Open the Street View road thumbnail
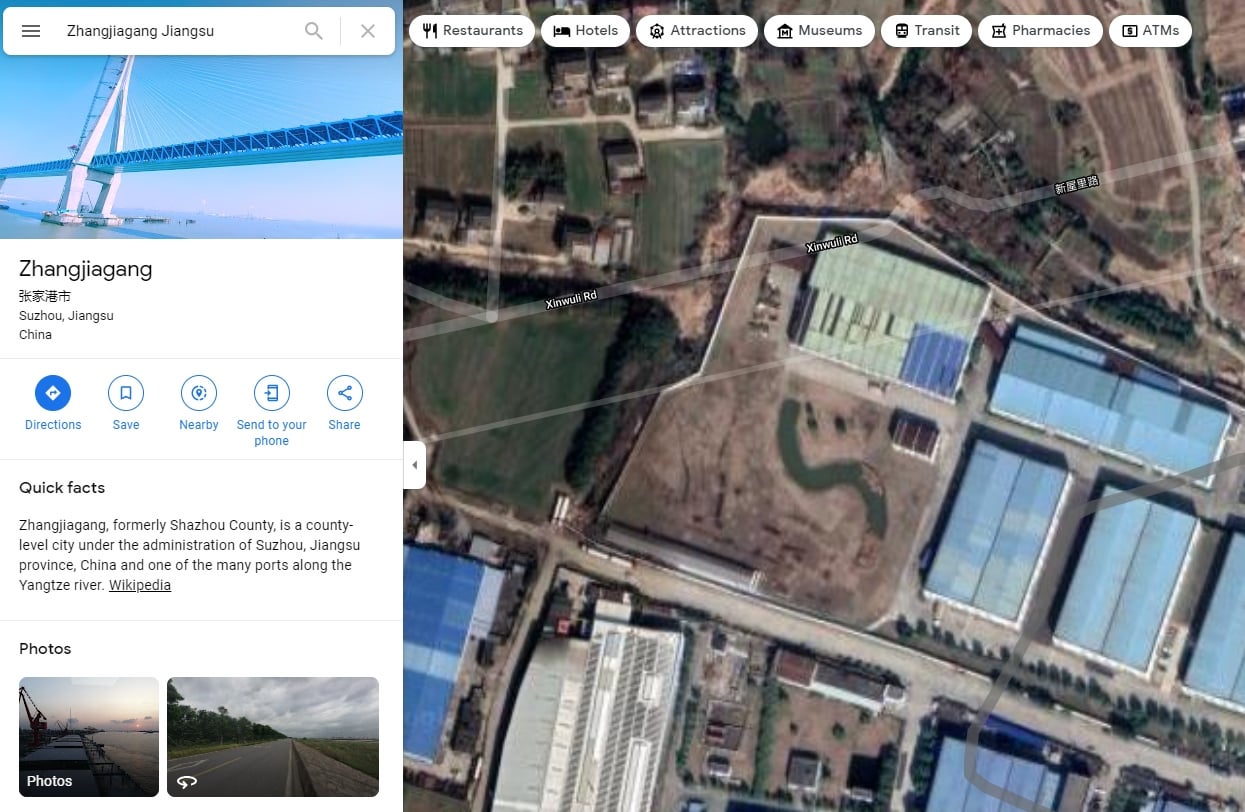Viewport: 1245px width, 812px height. (x=273, y=737)
